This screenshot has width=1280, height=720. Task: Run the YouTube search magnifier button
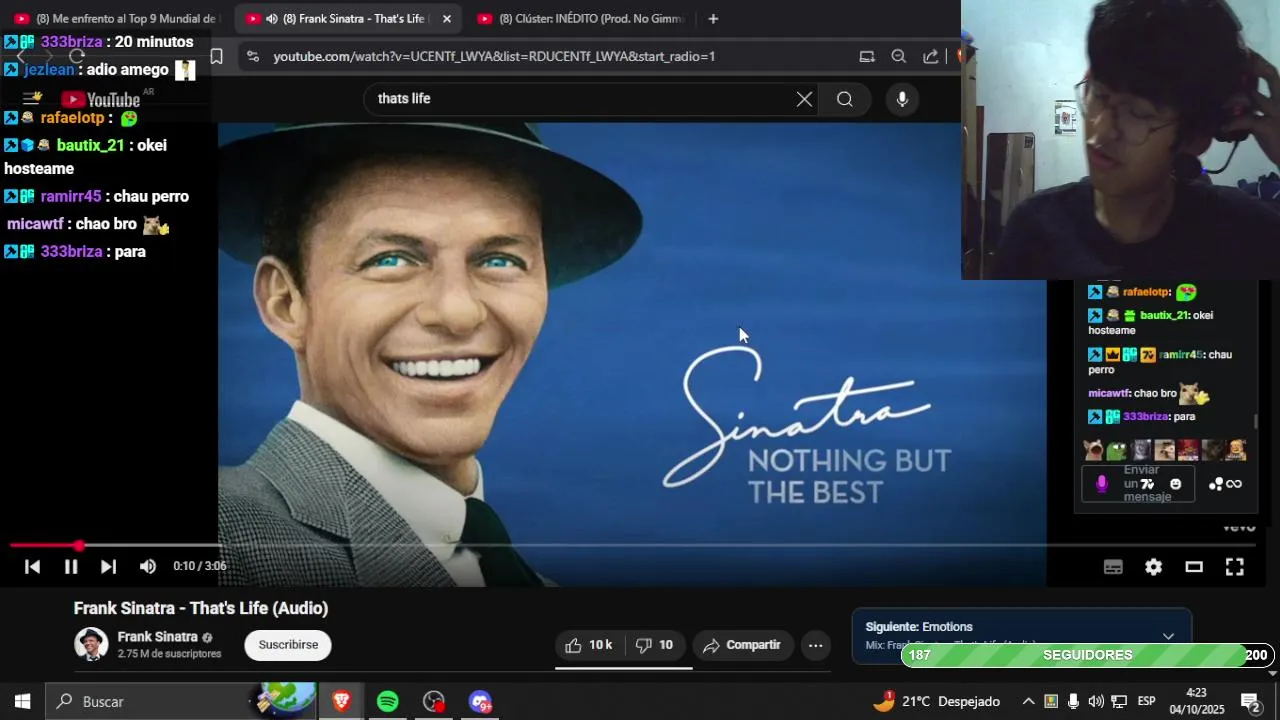[845, 99]
